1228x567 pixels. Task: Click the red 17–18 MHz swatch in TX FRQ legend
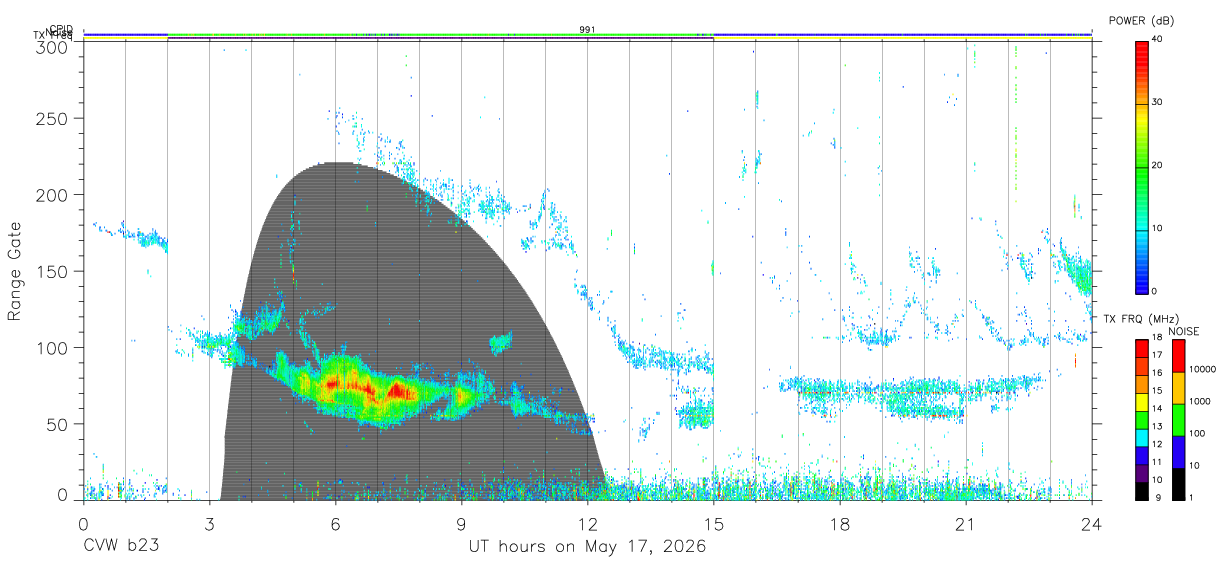1141,349
